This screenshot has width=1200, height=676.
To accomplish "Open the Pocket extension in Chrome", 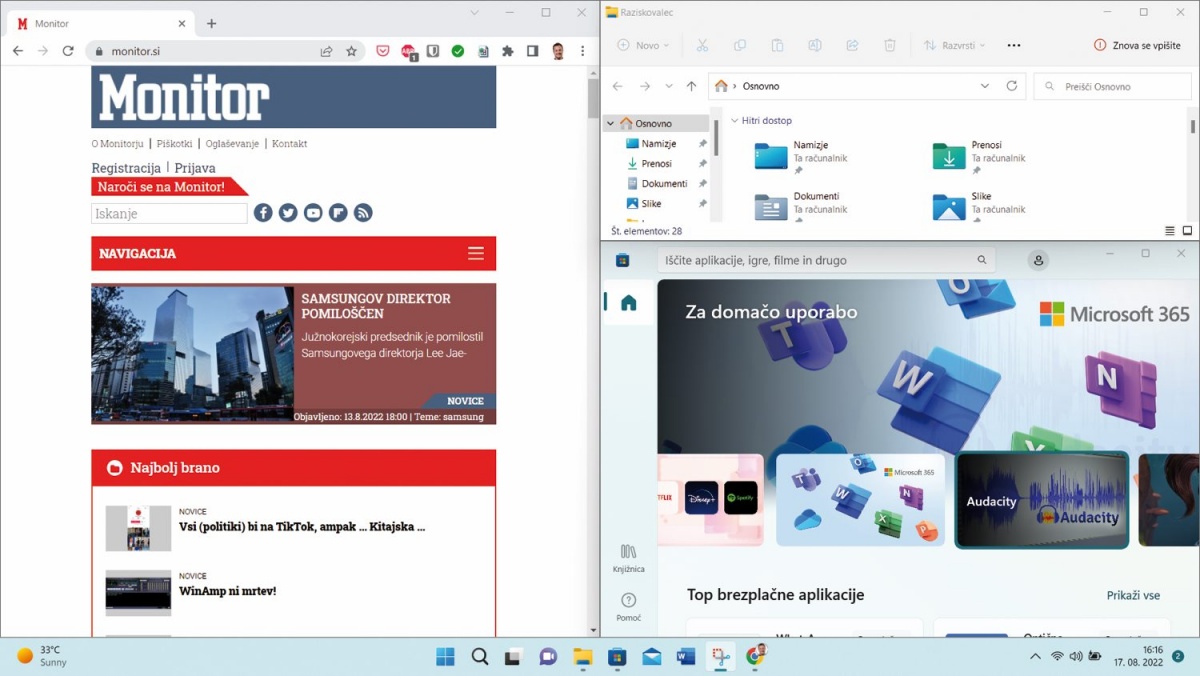I will point(383,51).
